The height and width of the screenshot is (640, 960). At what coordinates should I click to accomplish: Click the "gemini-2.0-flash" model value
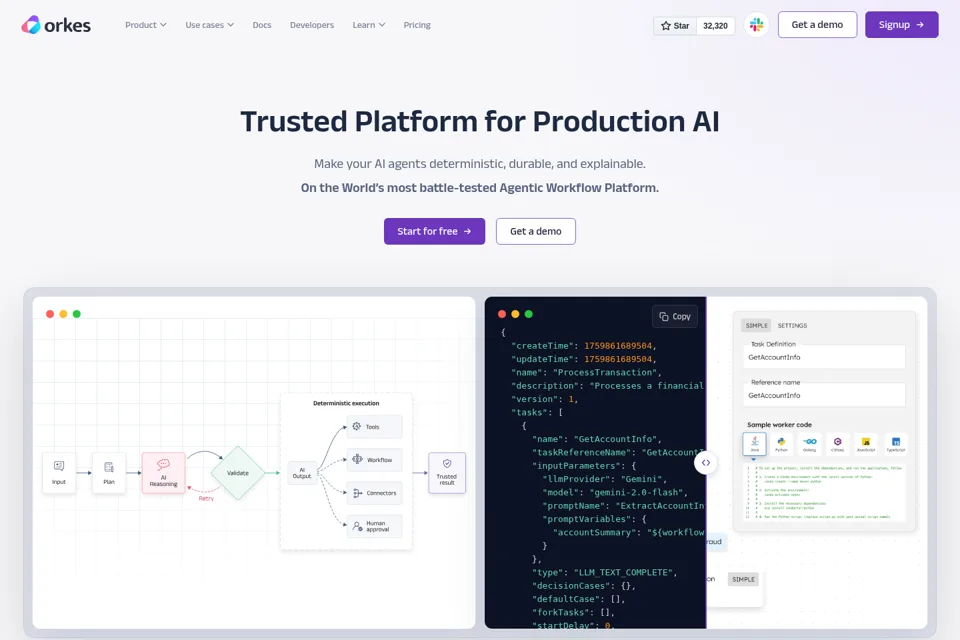click(636, 492)
